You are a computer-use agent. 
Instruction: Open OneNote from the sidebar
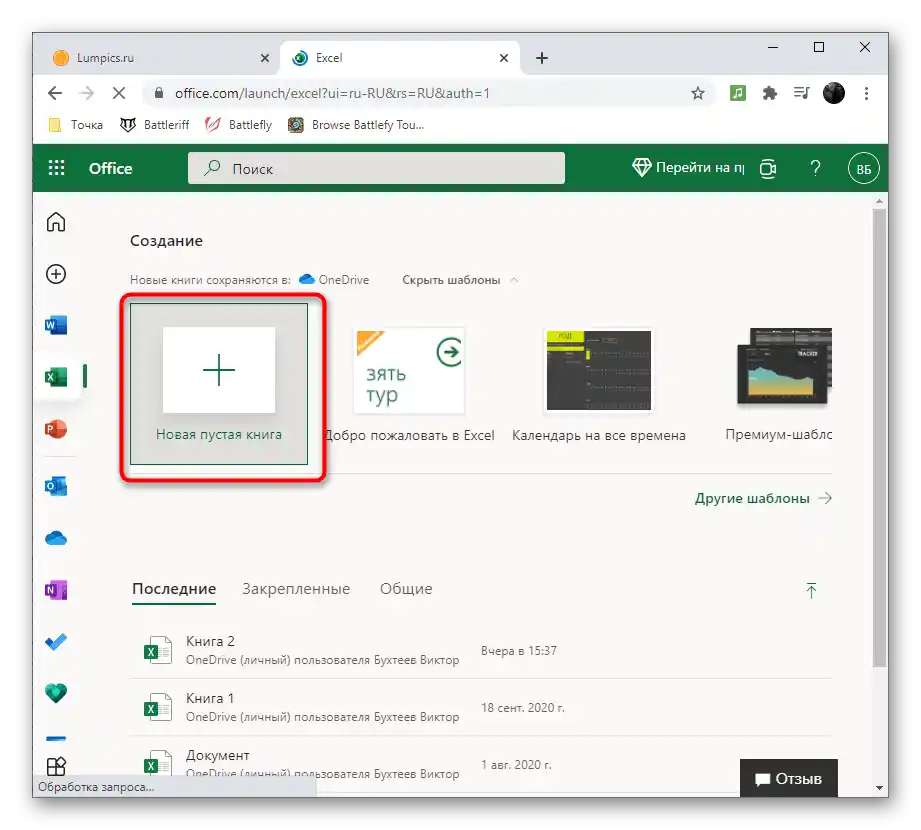tap(56, 590)
